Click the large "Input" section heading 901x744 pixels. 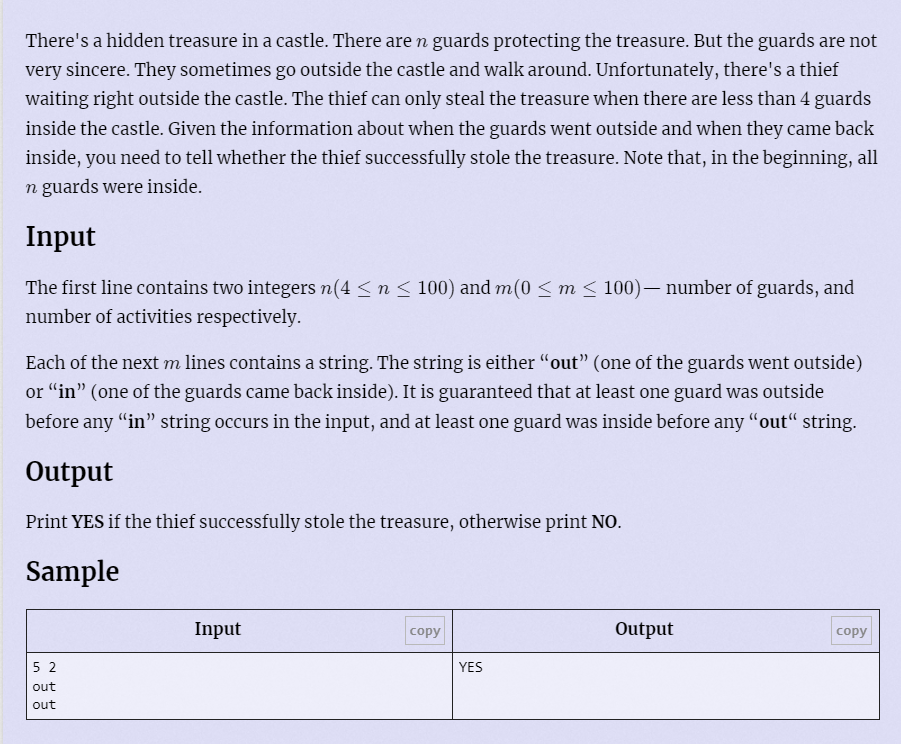pos(60,237)
